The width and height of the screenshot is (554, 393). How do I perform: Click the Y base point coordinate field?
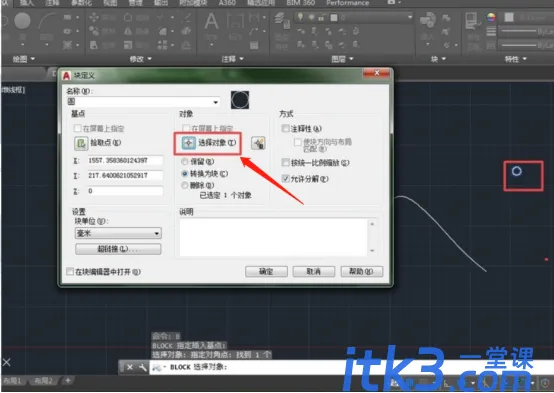[125, 176]
